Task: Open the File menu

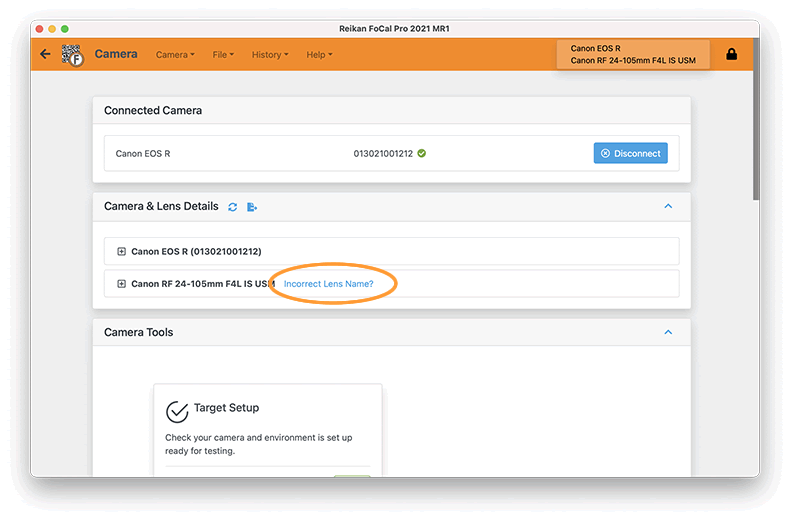Action: click(223, 54)
